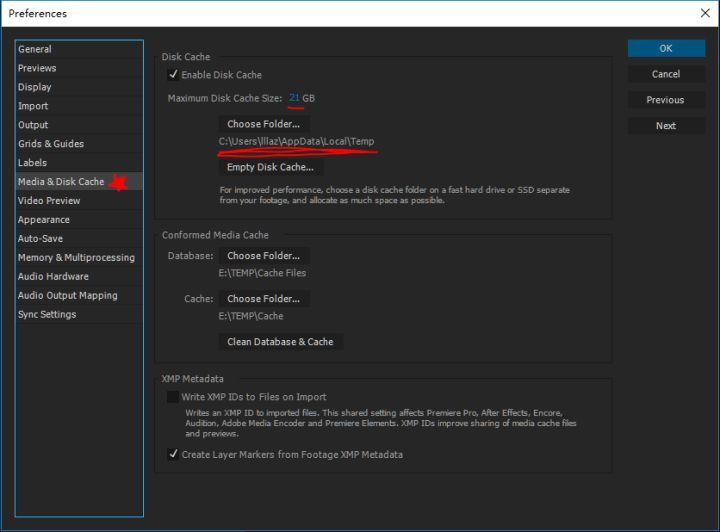Toggle Create Layer Markers from Footage XMP Metadata
Screen dimensions: 720x532
tap(174, 455)
